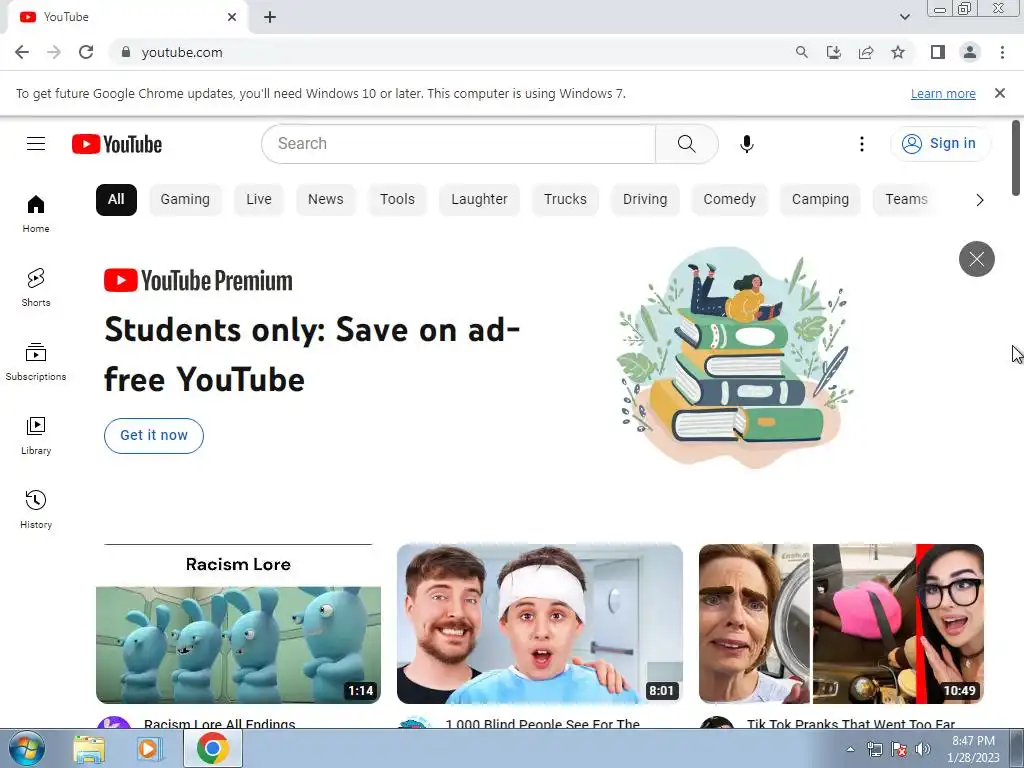
Task: Click the Action Center flag tray icon
Action: [899, 749]
